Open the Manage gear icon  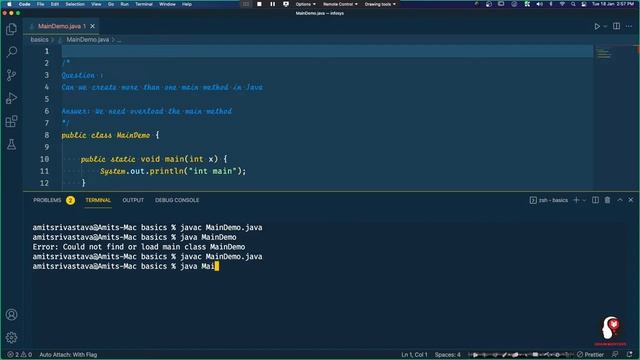point(11,338)
